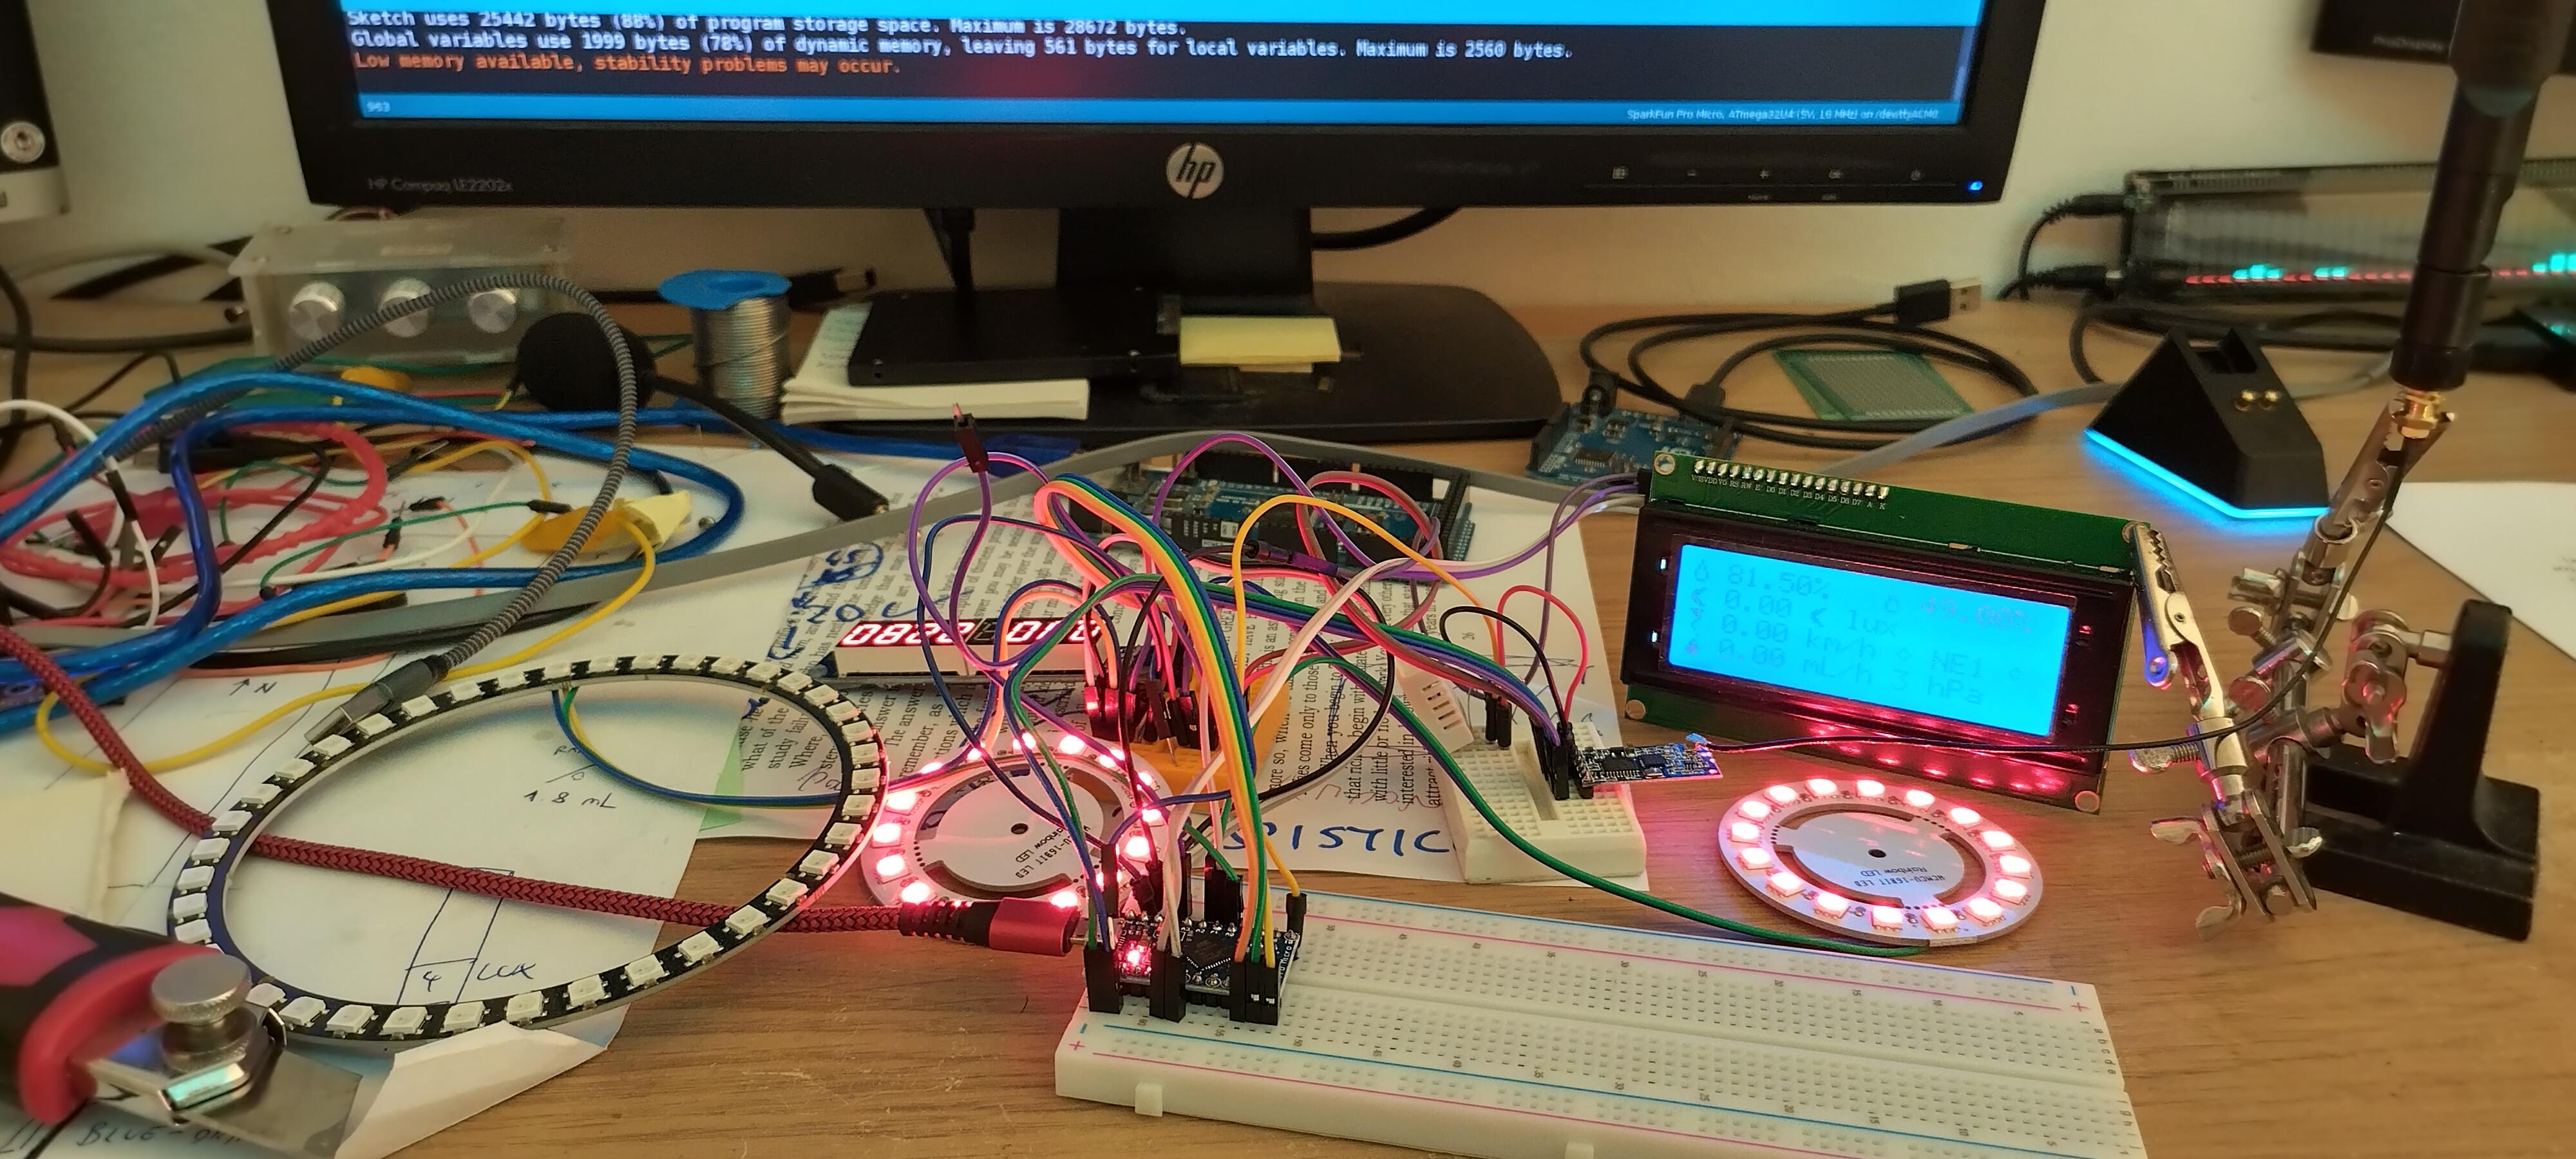Click line number 963 in status bar

(x=378, y=107)
